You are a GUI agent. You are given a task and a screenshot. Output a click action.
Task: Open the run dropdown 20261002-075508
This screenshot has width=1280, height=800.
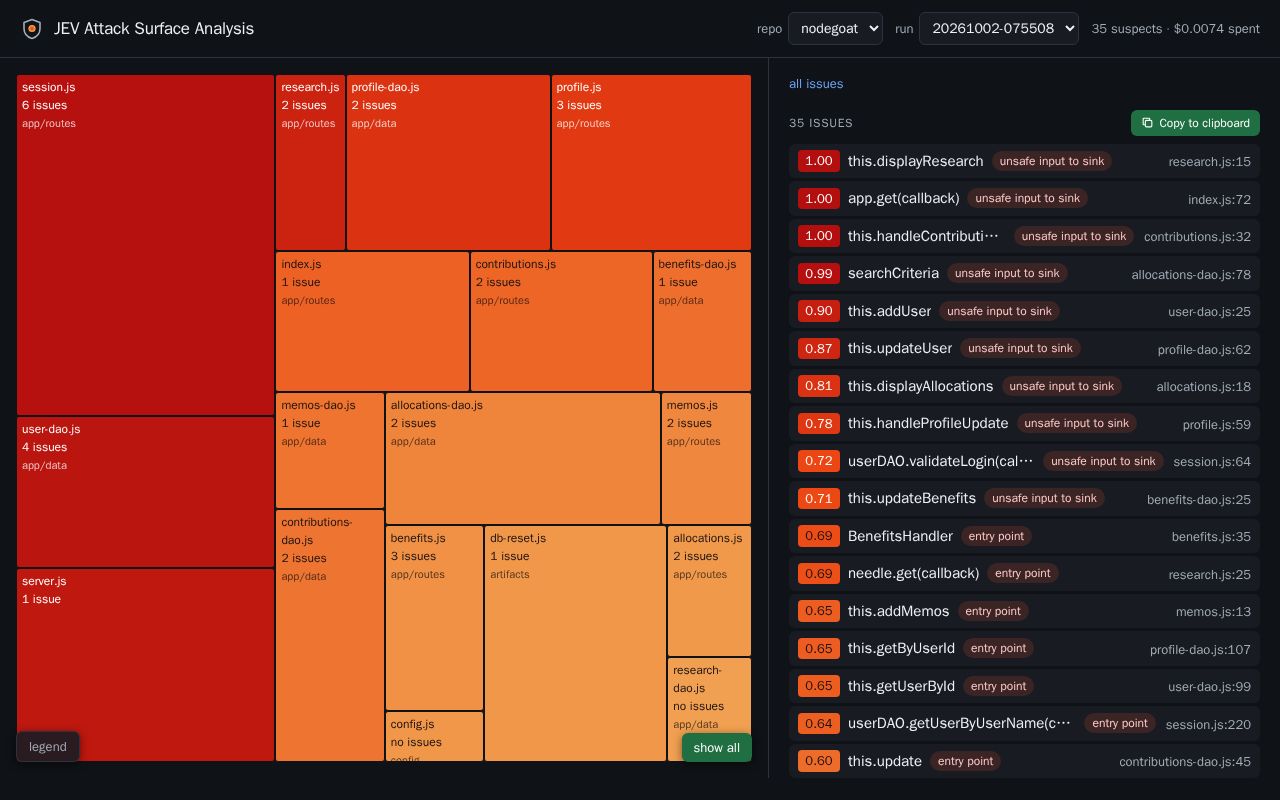click(x=999, y=28)
